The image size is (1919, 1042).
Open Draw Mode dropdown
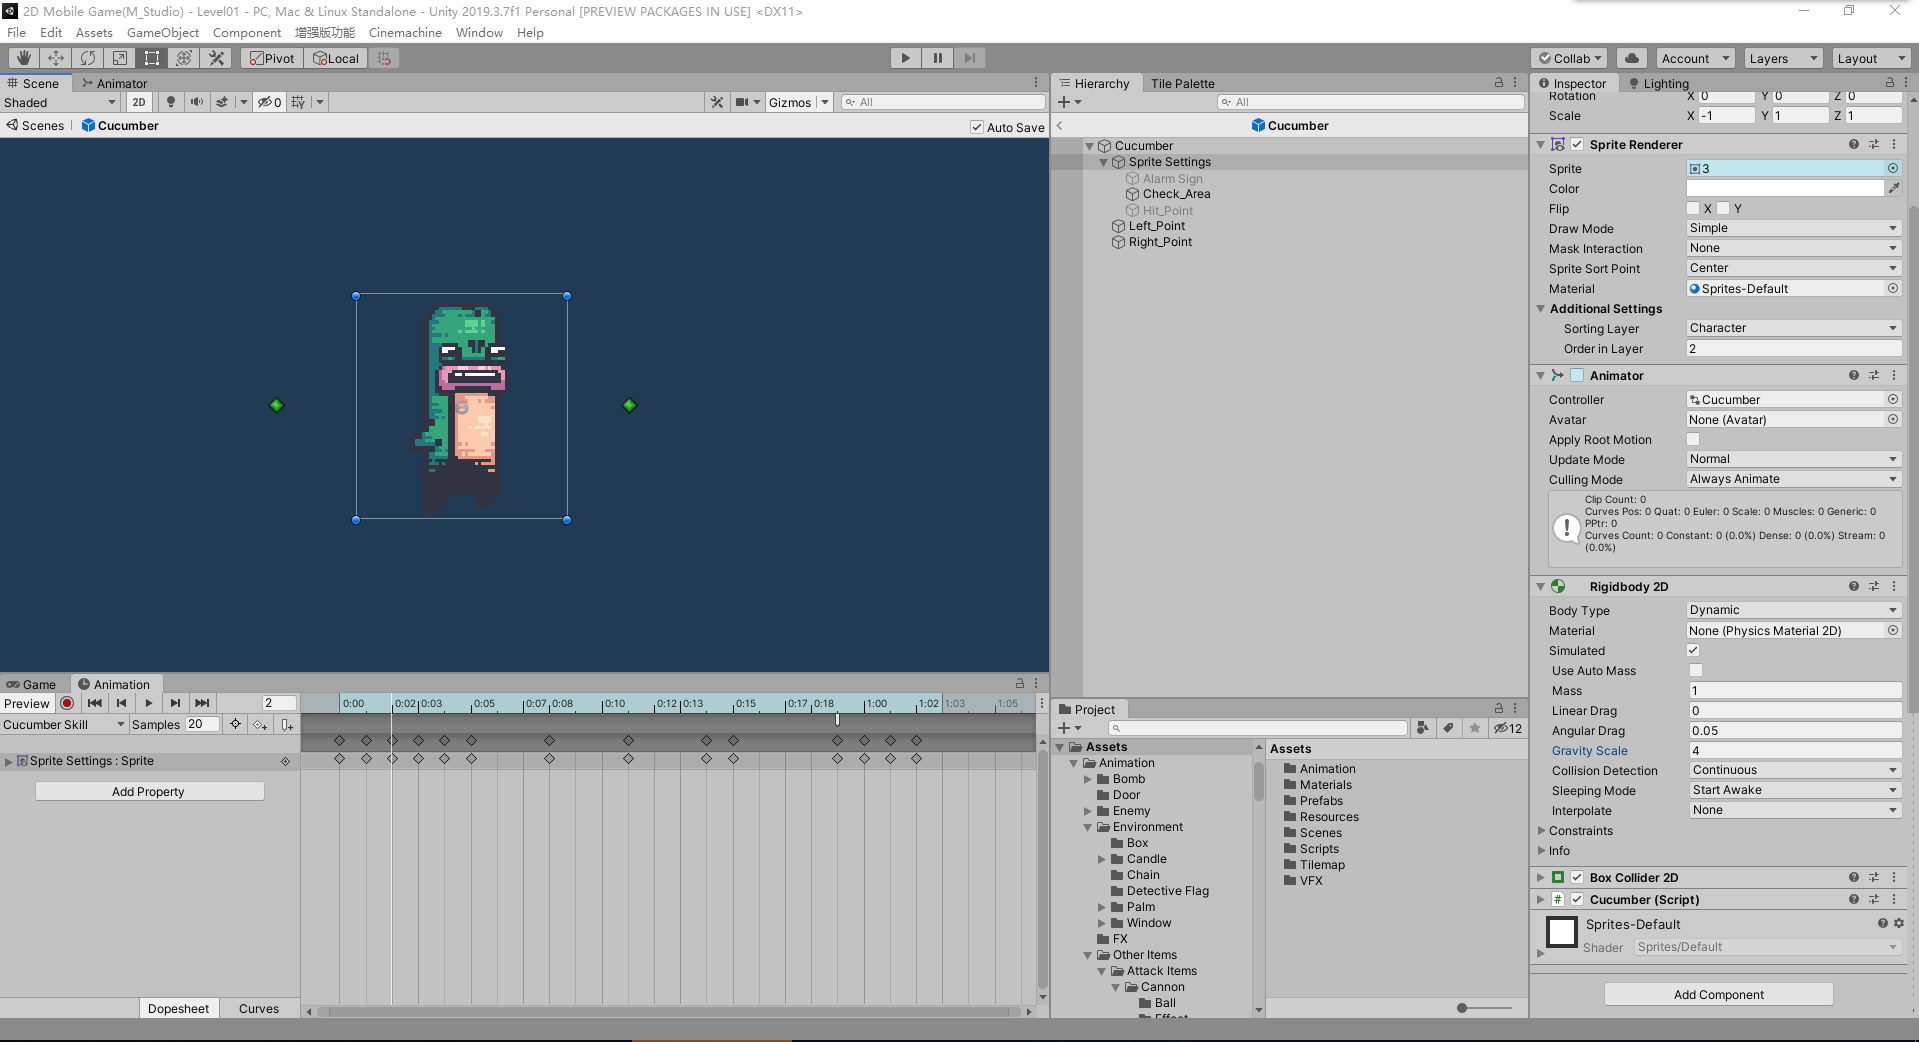pos(1794,228)
